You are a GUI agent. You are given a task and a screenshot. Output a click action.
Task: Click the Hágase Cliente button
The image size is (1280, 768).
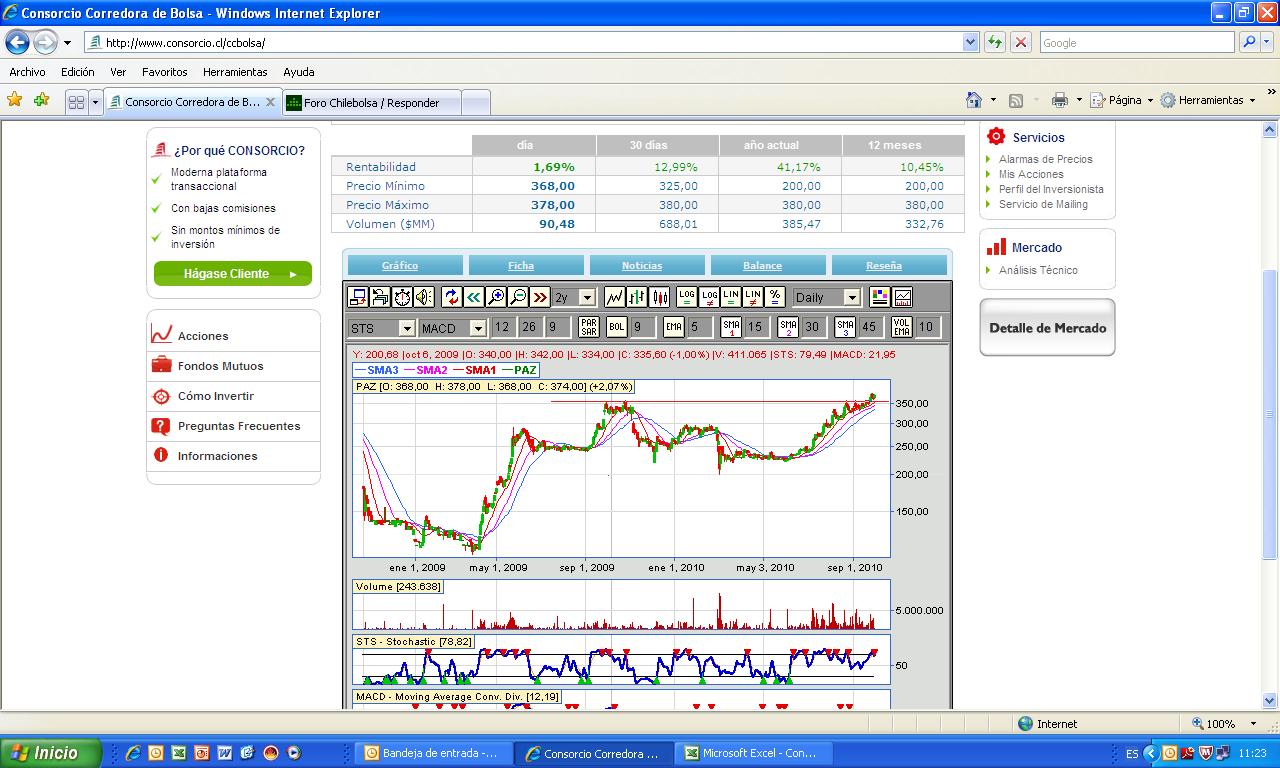click(232, 274)
